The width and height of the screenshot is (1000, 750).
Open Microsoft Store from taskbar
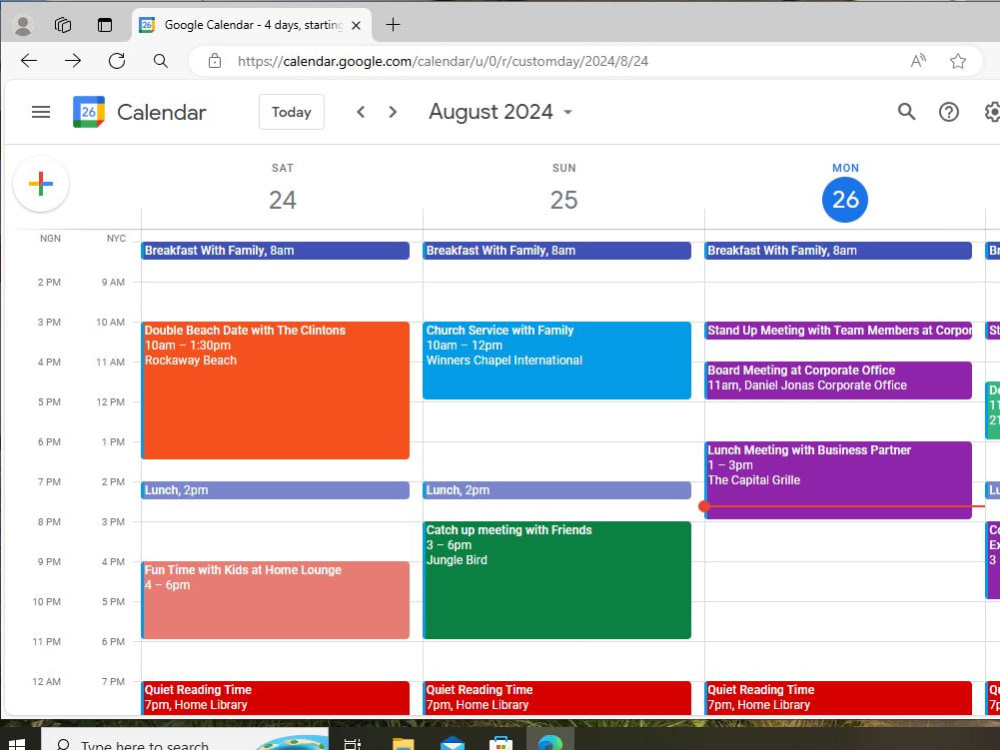(501, 744)
